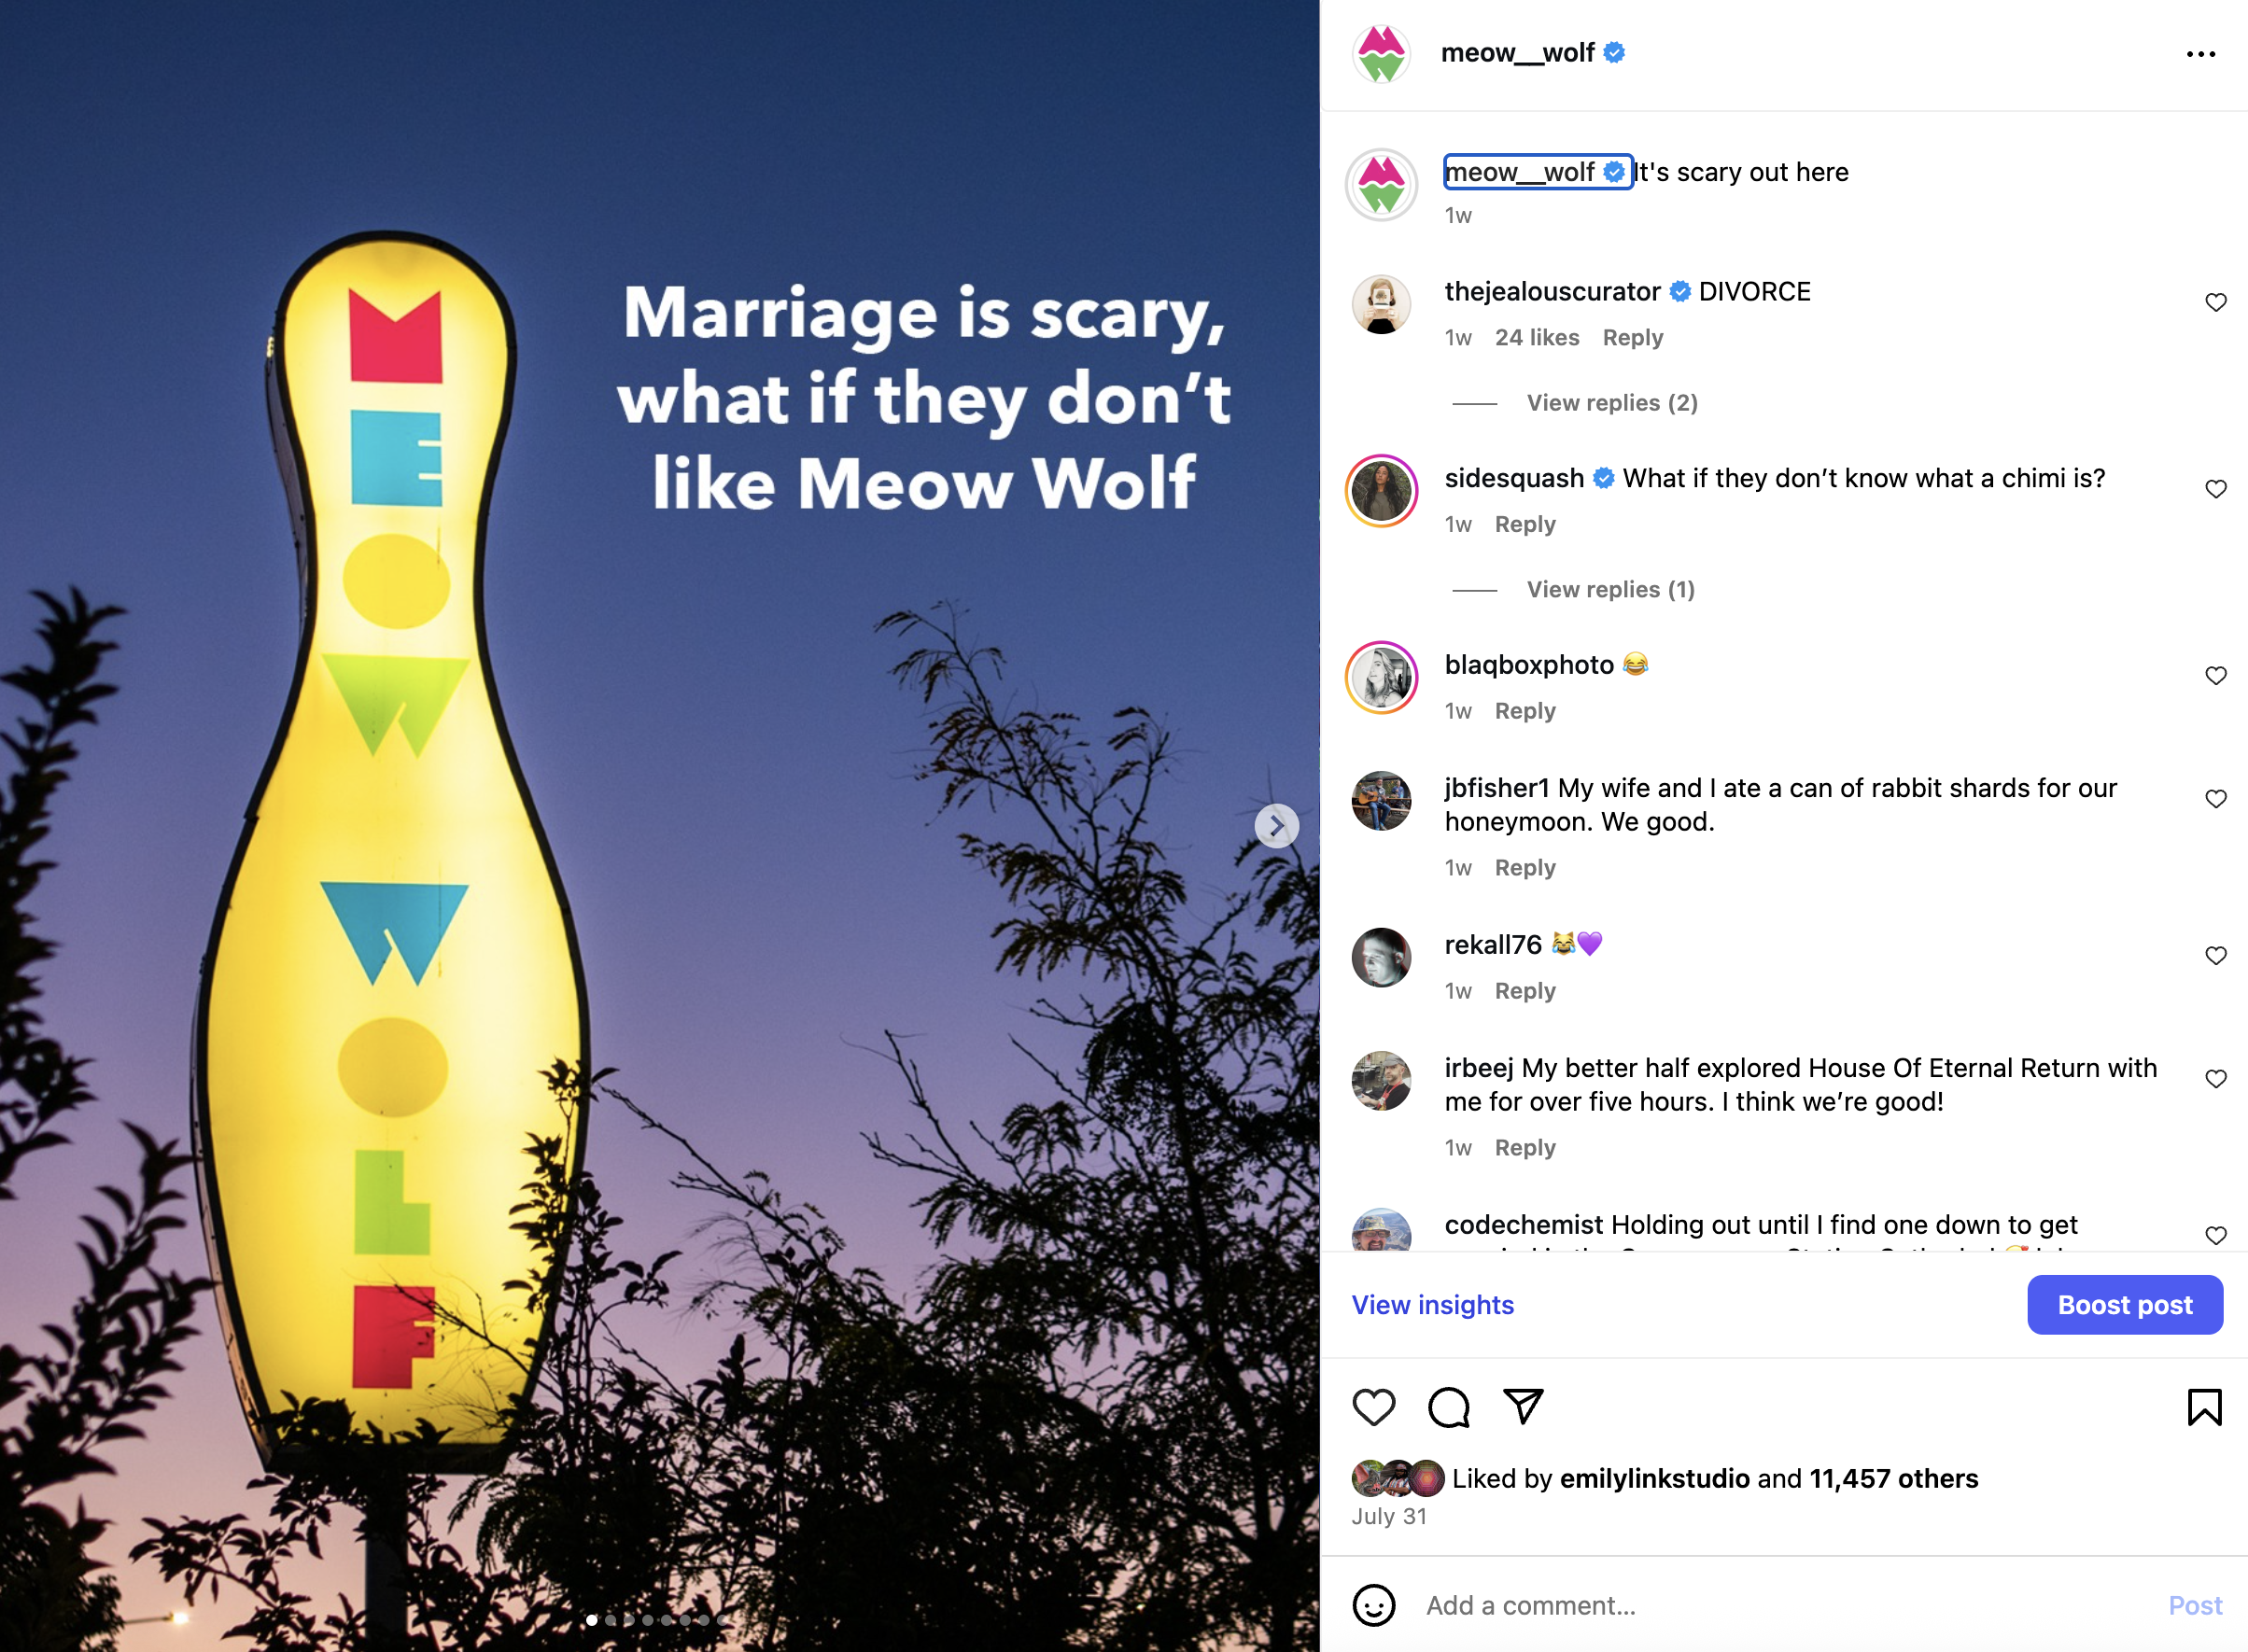Open emilylinkstudio's profile link

tap(1654, 1478)
